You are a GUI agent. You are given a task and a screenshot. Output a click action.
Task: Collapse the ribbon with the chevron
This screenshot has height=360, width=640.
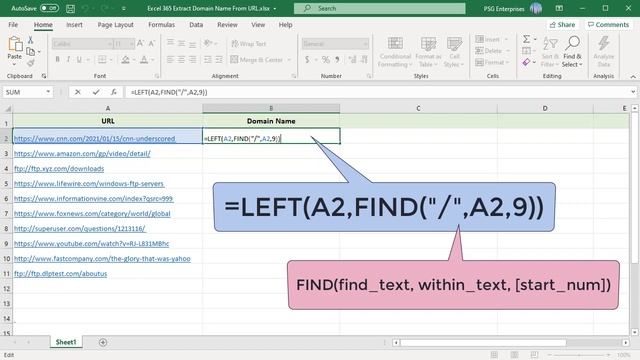pyautogui.click(x=633, y=76)
